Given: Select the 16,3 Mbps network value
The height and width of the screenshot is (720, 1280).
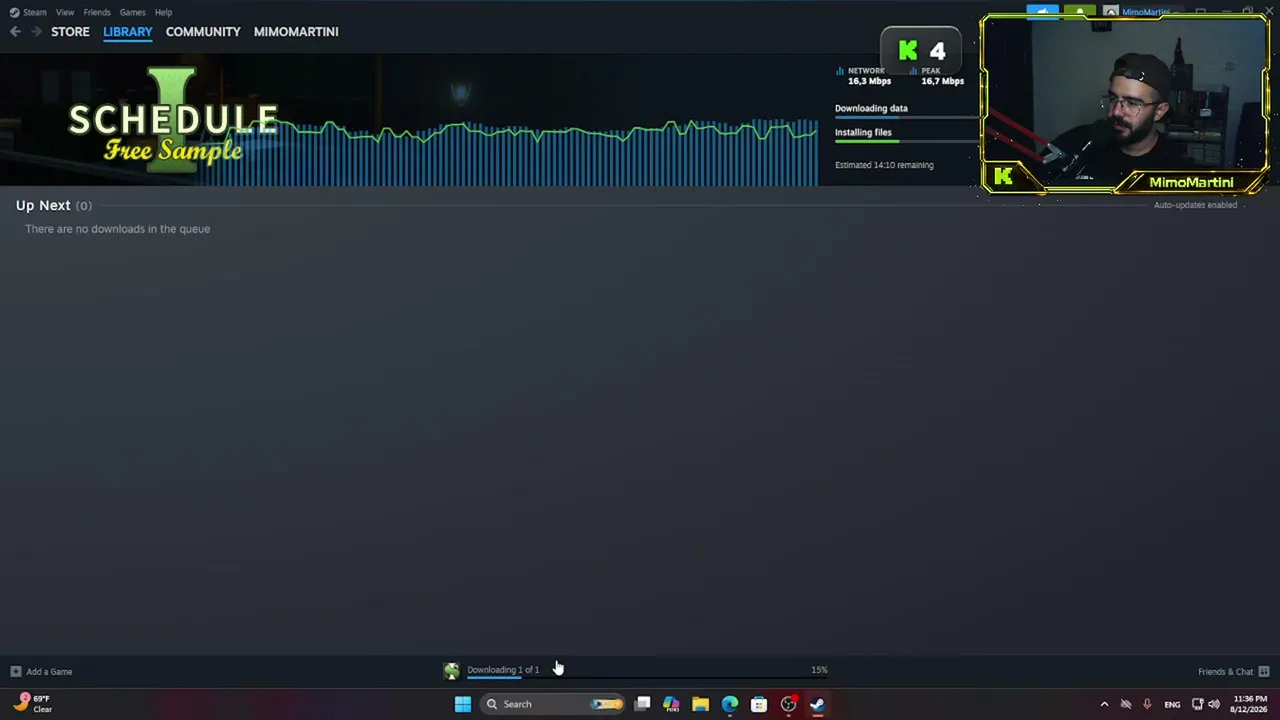Looking at the screenshot, I should pos(869,81).
